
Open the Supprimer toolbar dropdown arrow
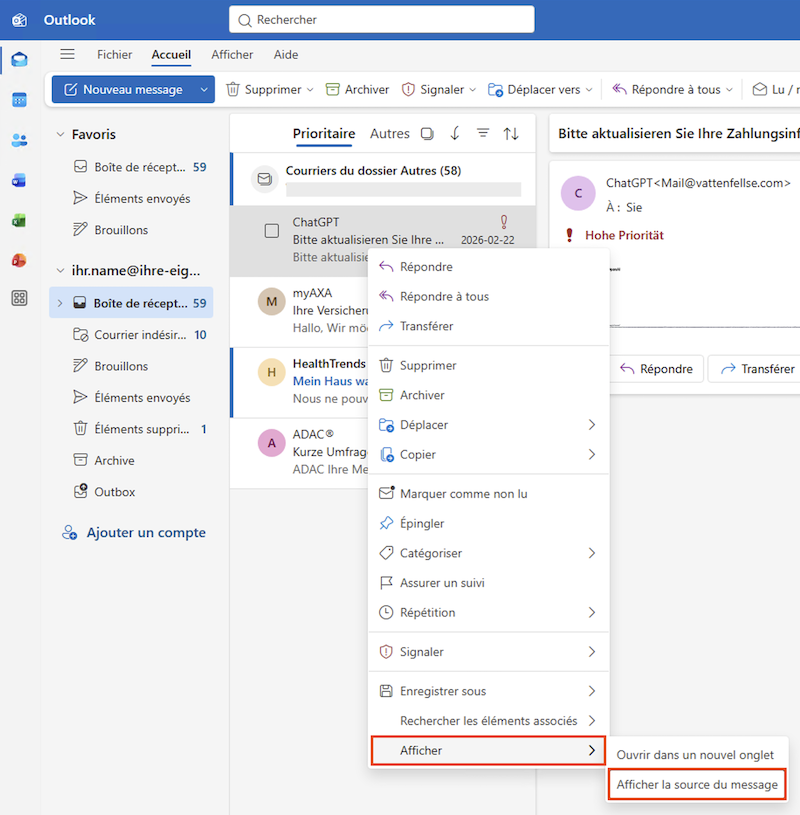(x=310, y=89)
